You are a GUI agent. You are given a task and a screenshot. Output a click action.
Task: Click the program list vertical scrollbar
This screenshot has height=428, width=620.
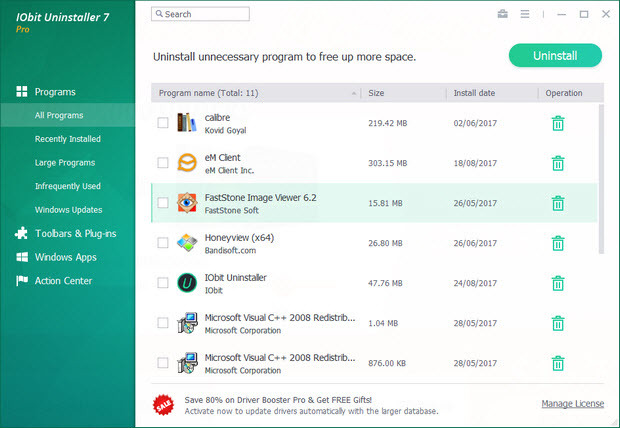(601, 179)
